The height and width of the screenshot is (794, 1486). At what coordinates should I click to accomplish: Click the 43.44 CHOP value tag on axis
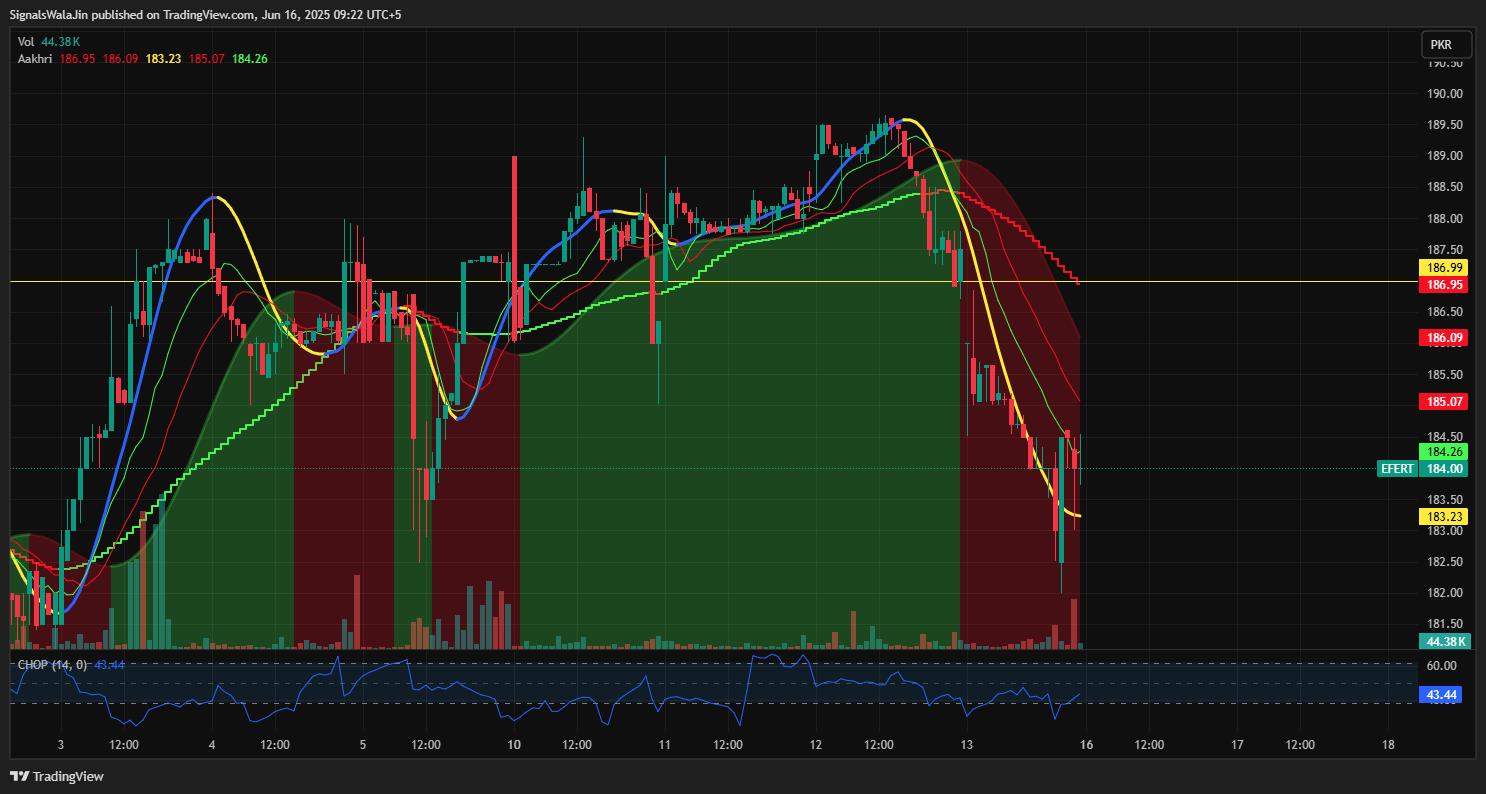tap(1440, 694)
